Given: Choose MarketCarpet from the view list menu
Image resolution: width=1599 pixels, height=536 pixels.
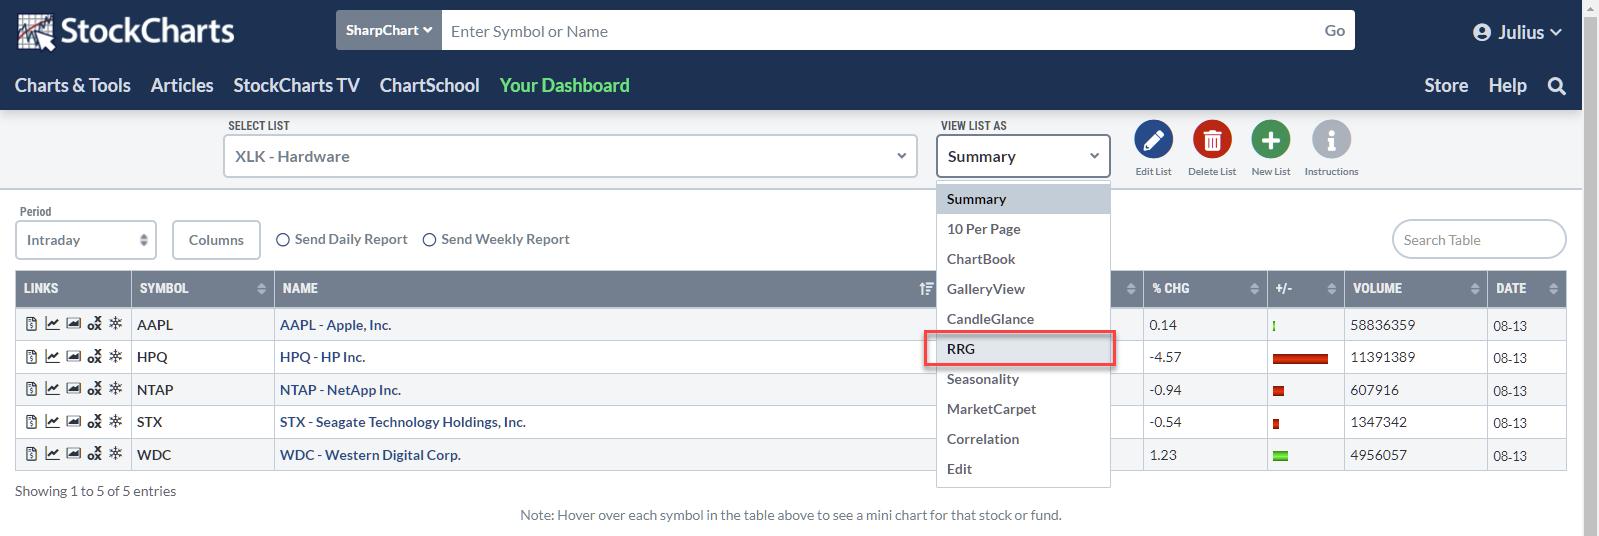Looking at the screenshot, I should (x=991, y=409).
